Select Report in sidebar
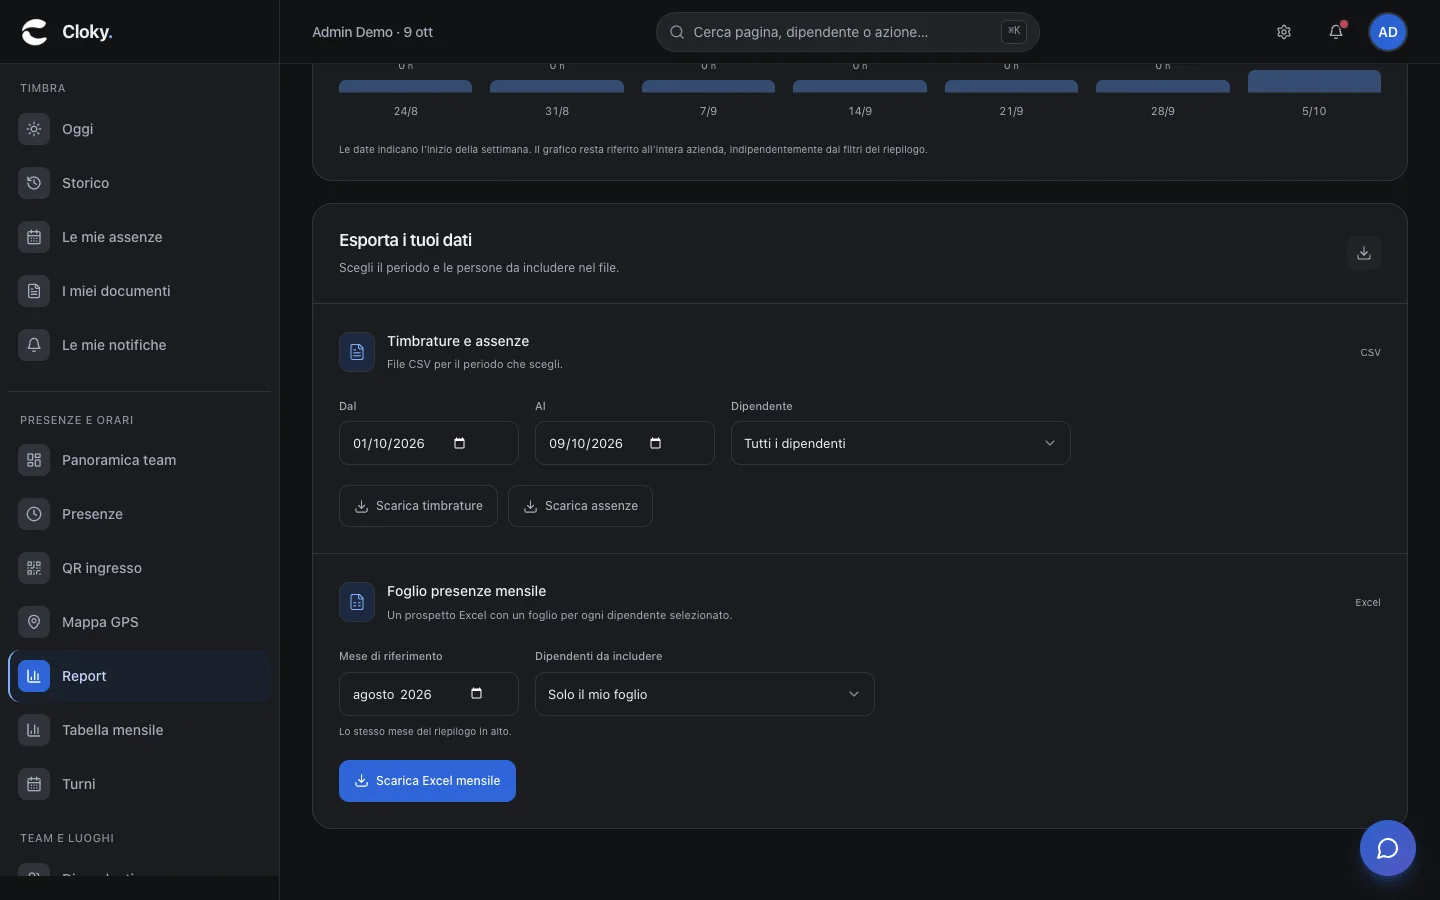The height and width of the screenshot is (900, 1440). [139, 676]
